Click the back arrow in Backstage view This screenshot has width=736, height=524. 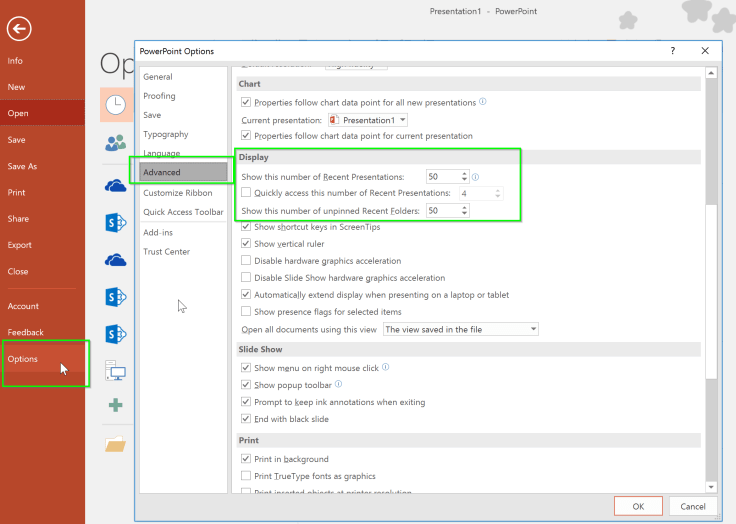(19, 29)
